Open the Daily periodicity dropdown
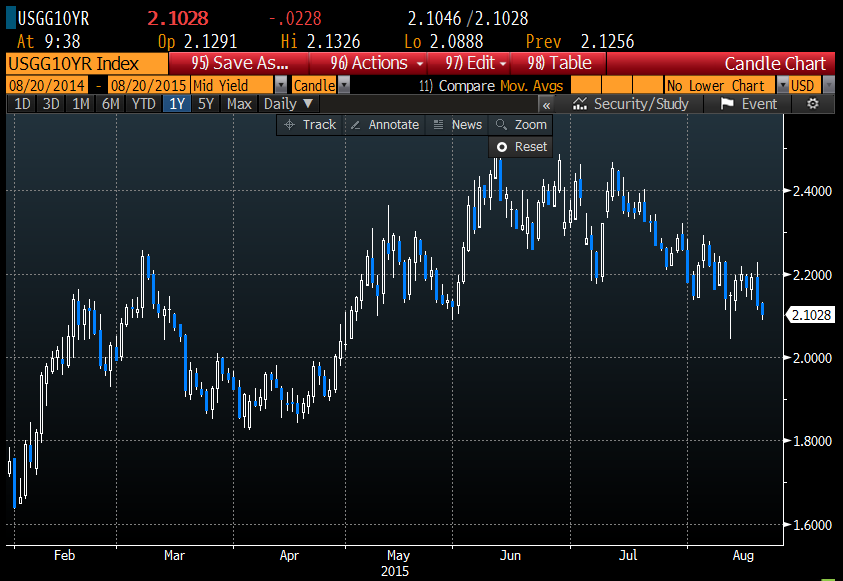The image size is (843, 581). coord(289,104)
